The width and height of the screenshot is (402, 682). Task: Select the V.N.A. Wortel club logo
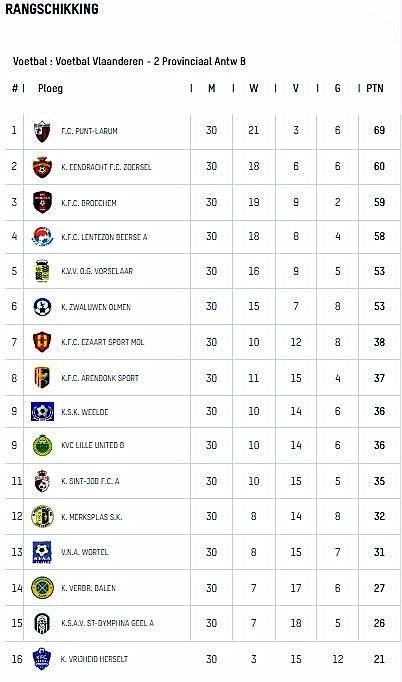point(42,552)
